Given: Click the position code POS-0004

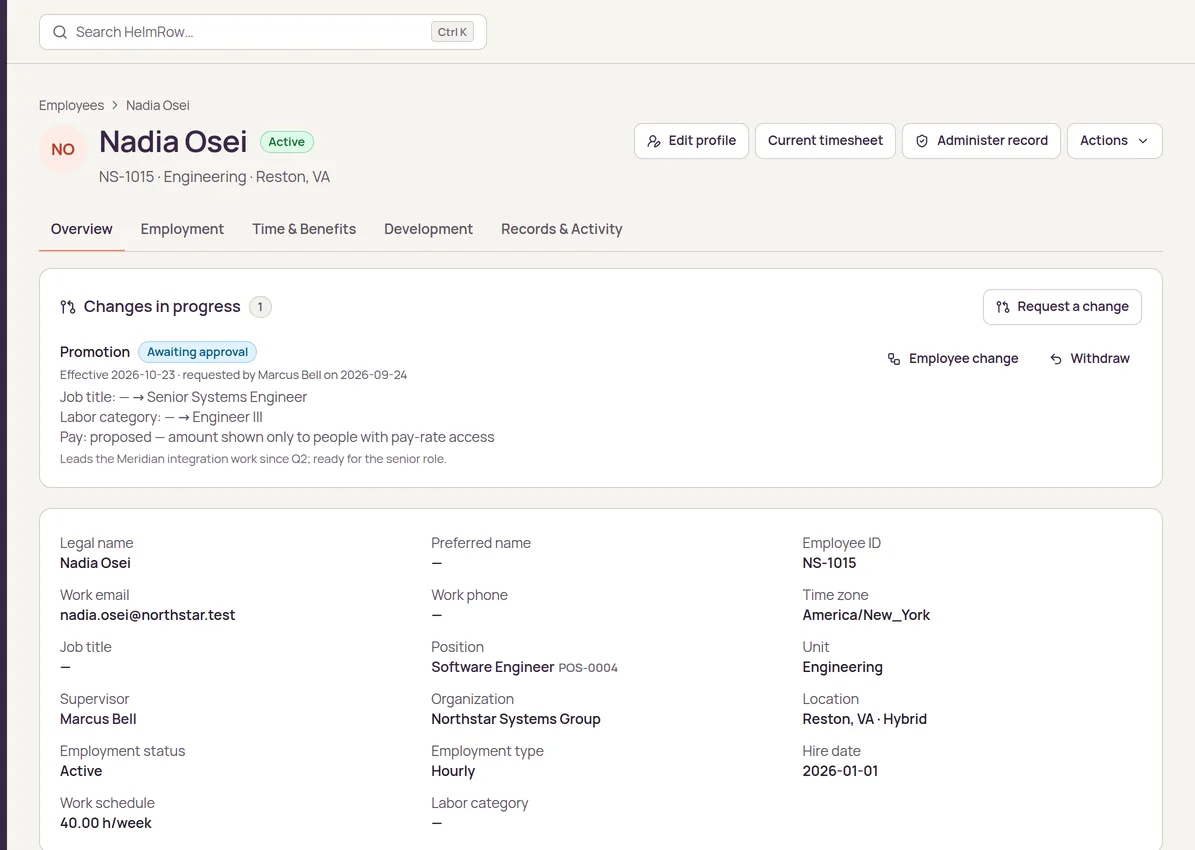Looking at the screenshot, I should click(x=588, y=668).
